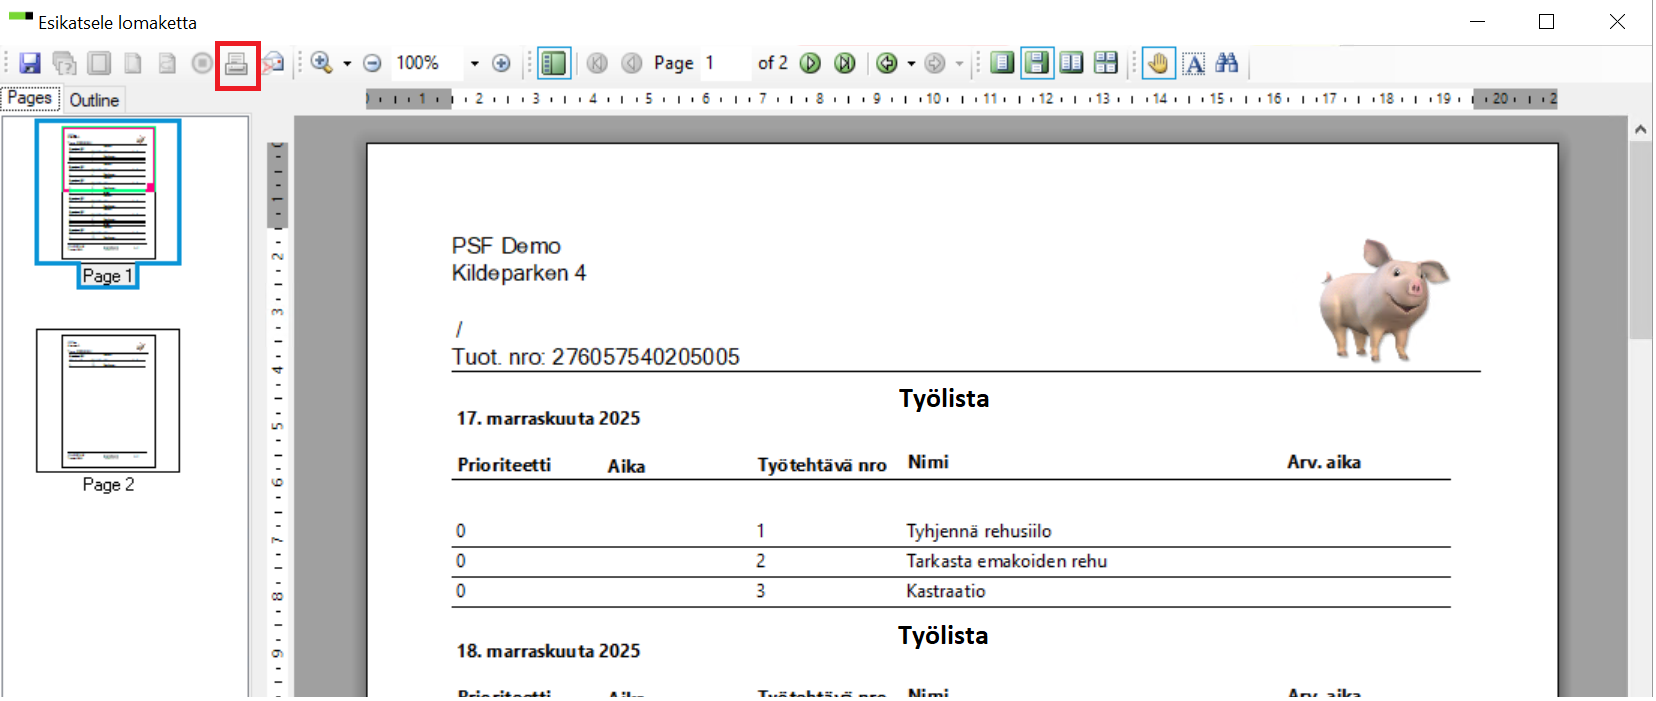The image size is (1656, 701).
Task: Switch to the Outline tab
Action: coord(94,100)
